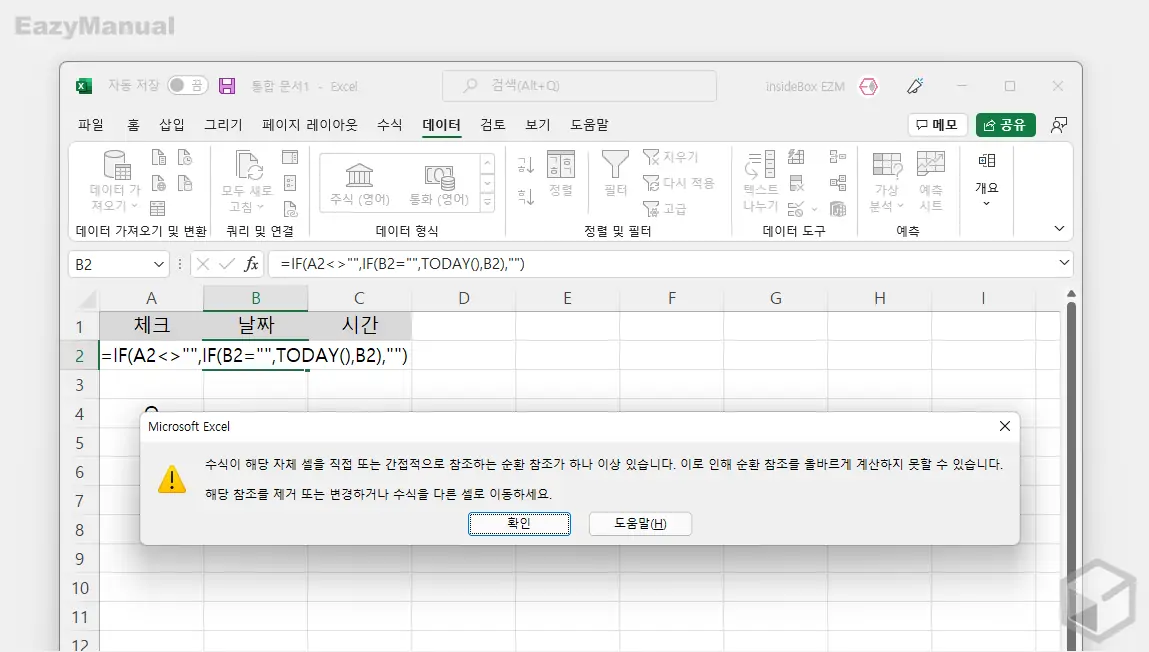Collapse the ribbon via the bottom-right chevron

coord(1057,229)
